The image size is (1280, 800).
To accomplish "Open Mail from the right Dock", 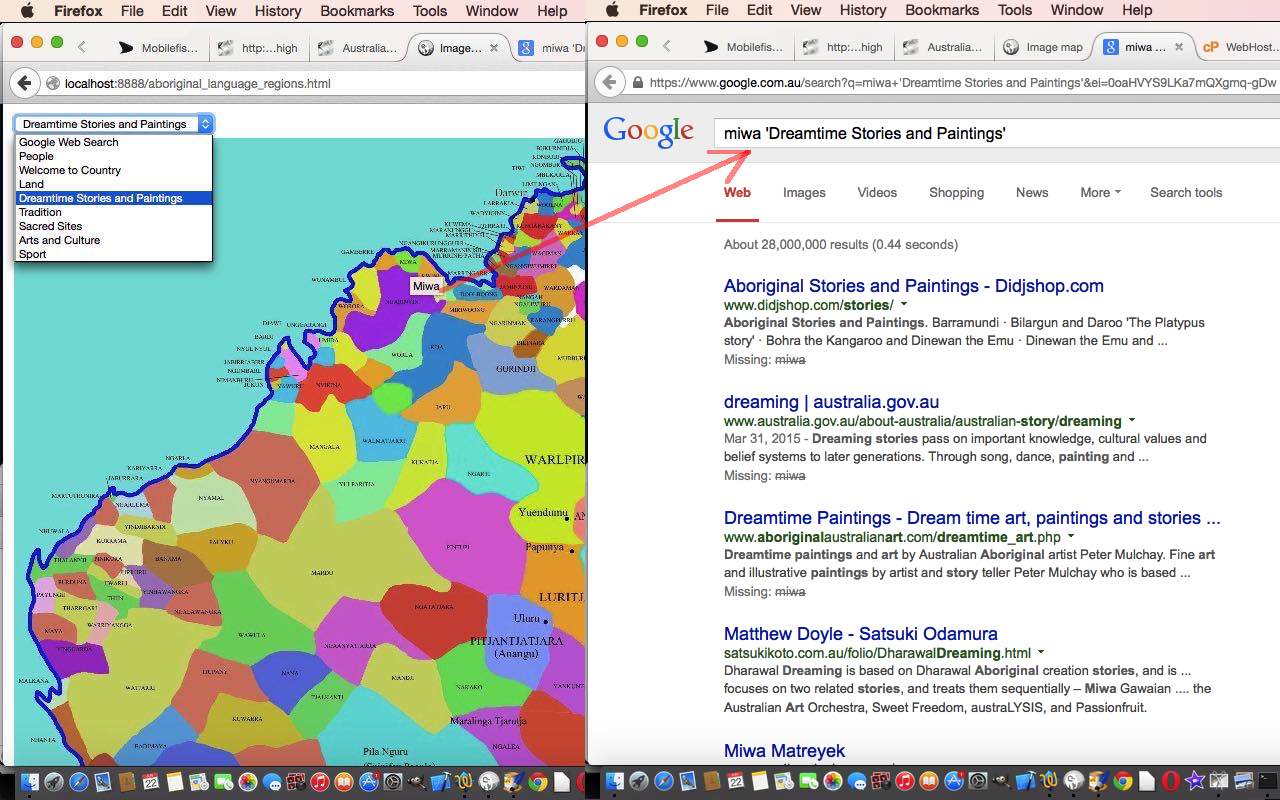I will (x=688, y=781).
